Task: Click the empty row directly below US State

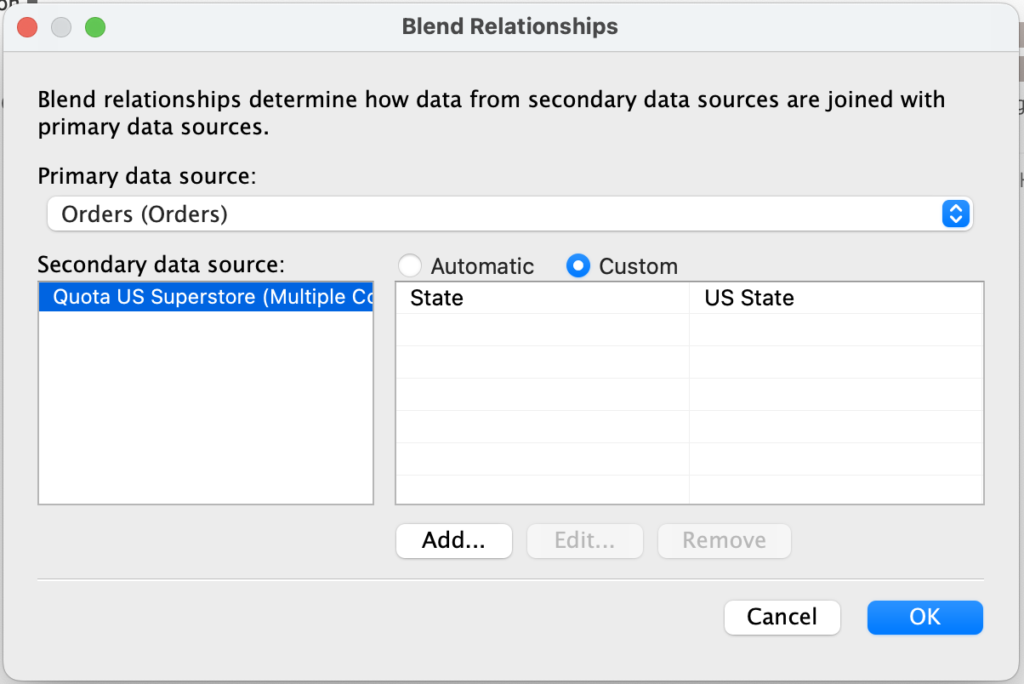Action: (x=836, y=330)
